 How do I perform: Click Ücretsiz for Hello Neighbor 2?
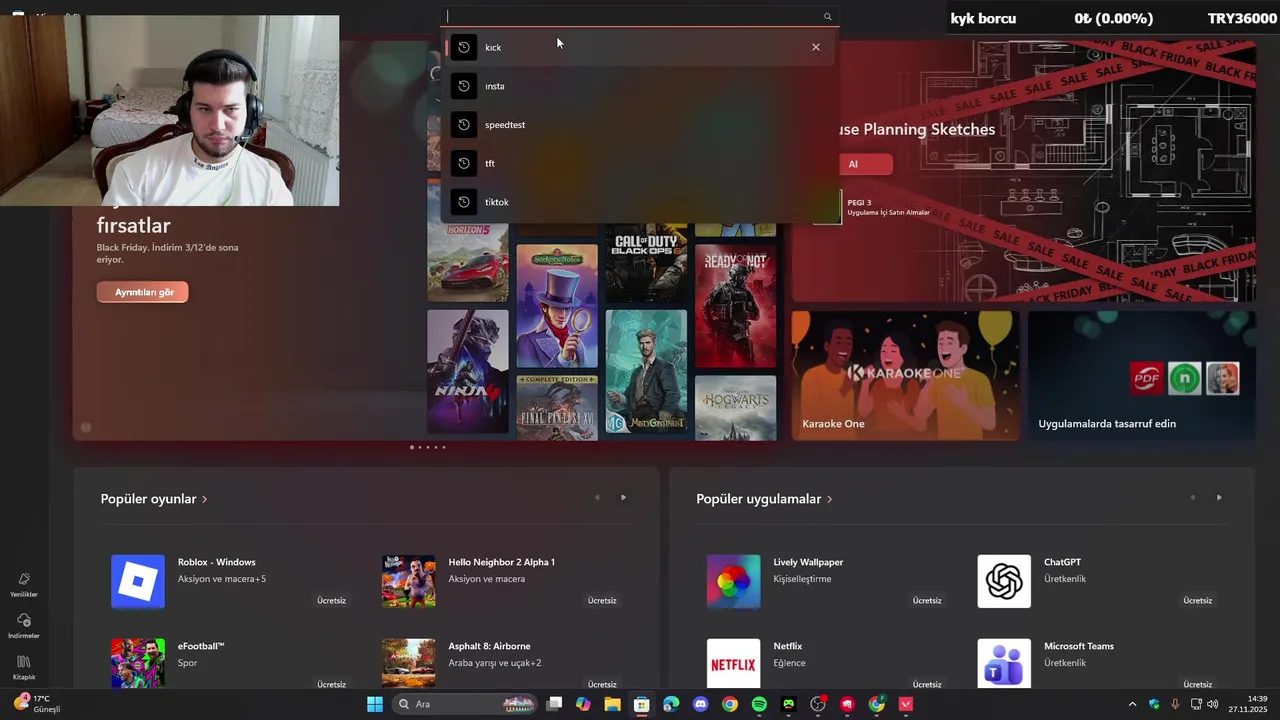click(602, 601)
